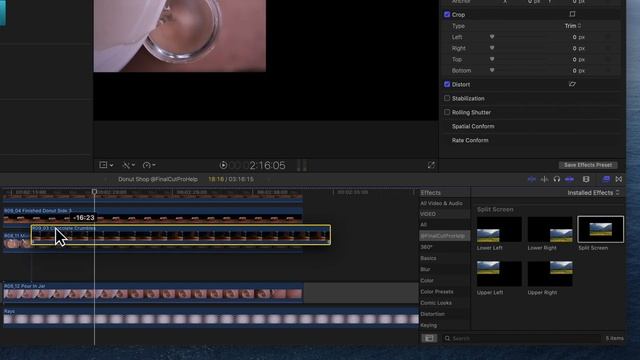The width and height of the screenshot is (640, 360).
Task: Select the Basics effects category
Action: [428, 258]
